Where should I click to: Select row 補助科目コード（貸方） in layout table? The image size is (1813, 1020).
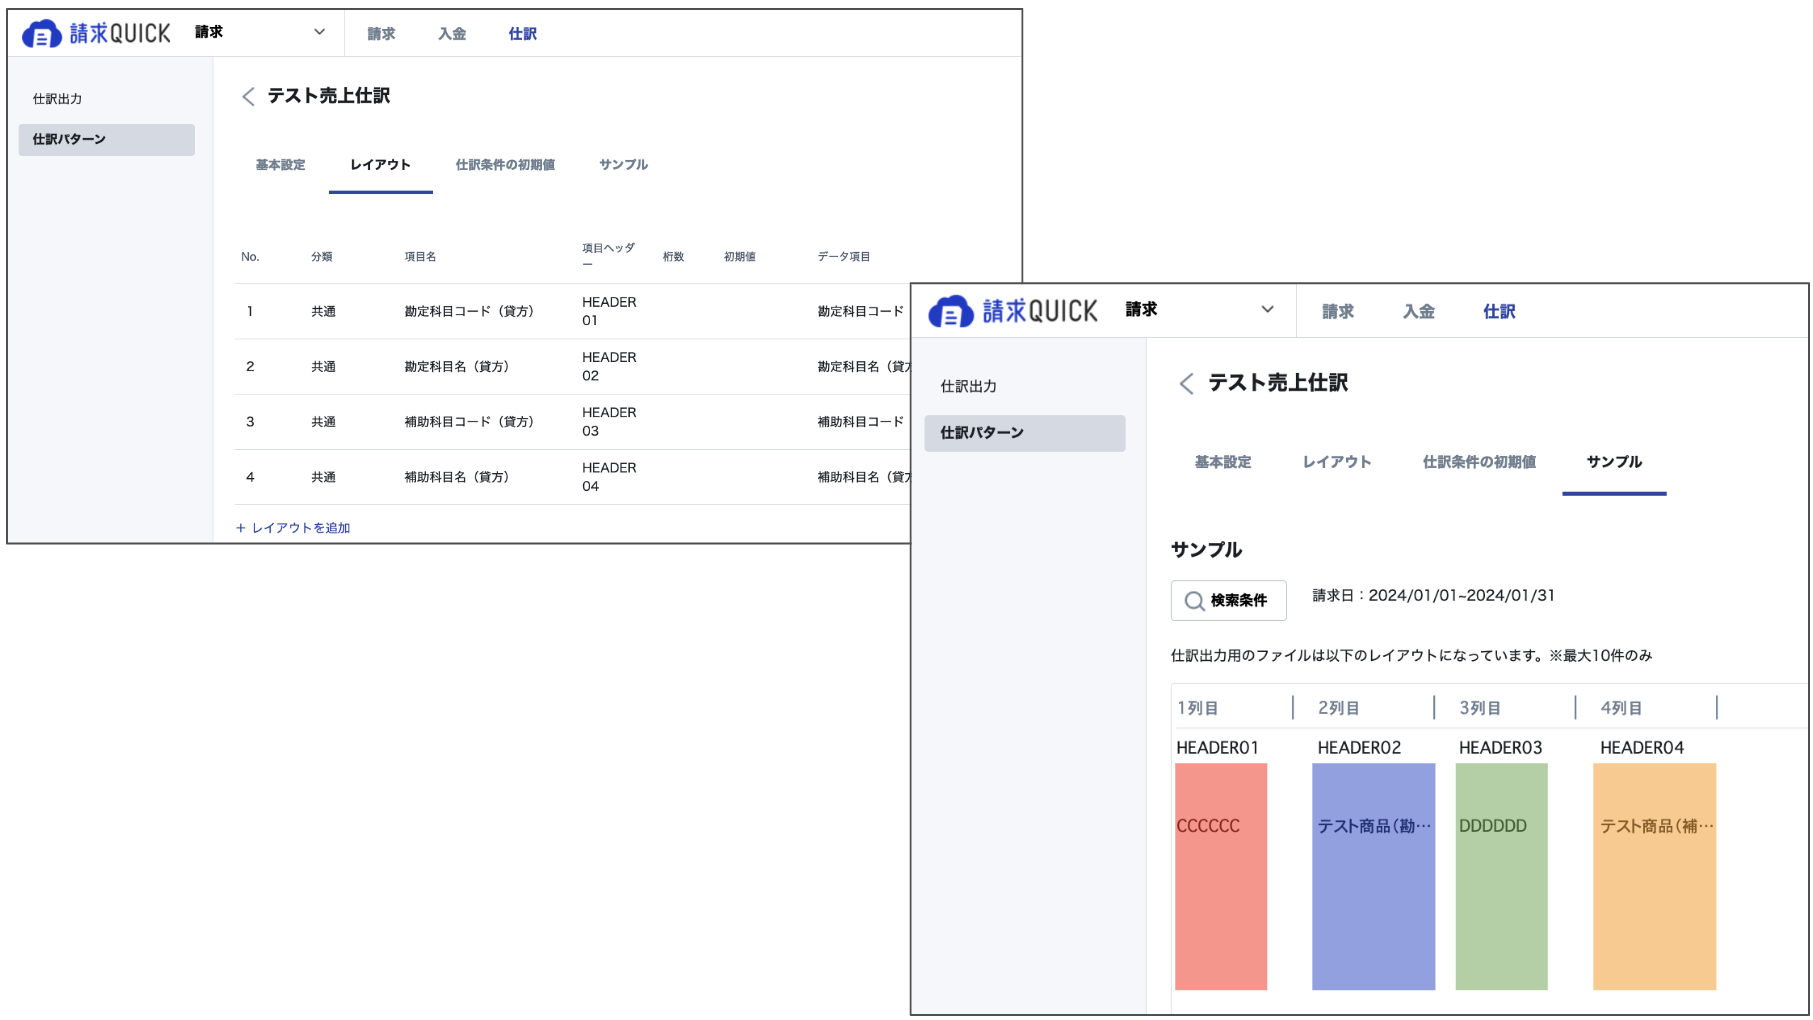click(572, 422)
